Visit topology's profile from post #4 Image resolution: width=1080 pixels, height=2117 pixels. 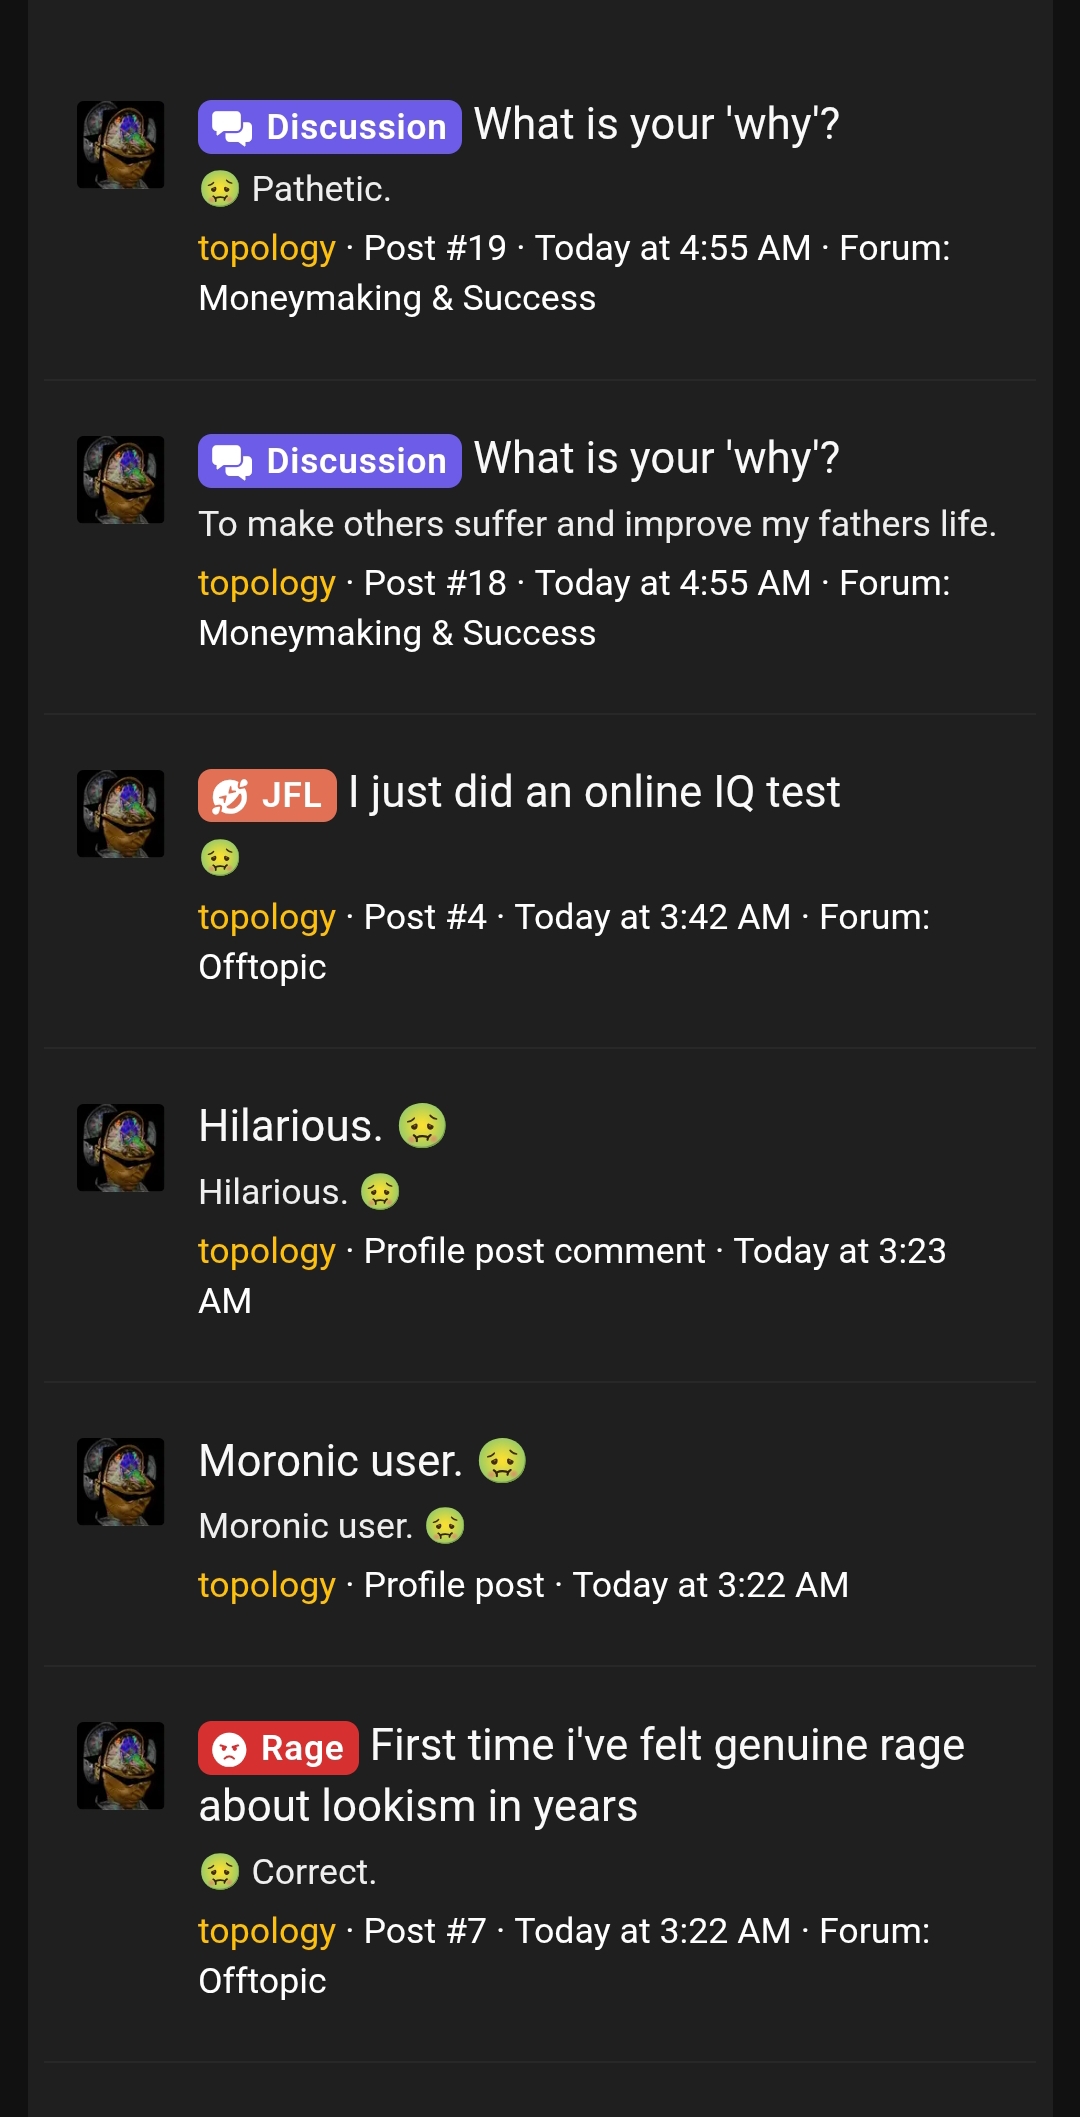(x=266, y=915)
